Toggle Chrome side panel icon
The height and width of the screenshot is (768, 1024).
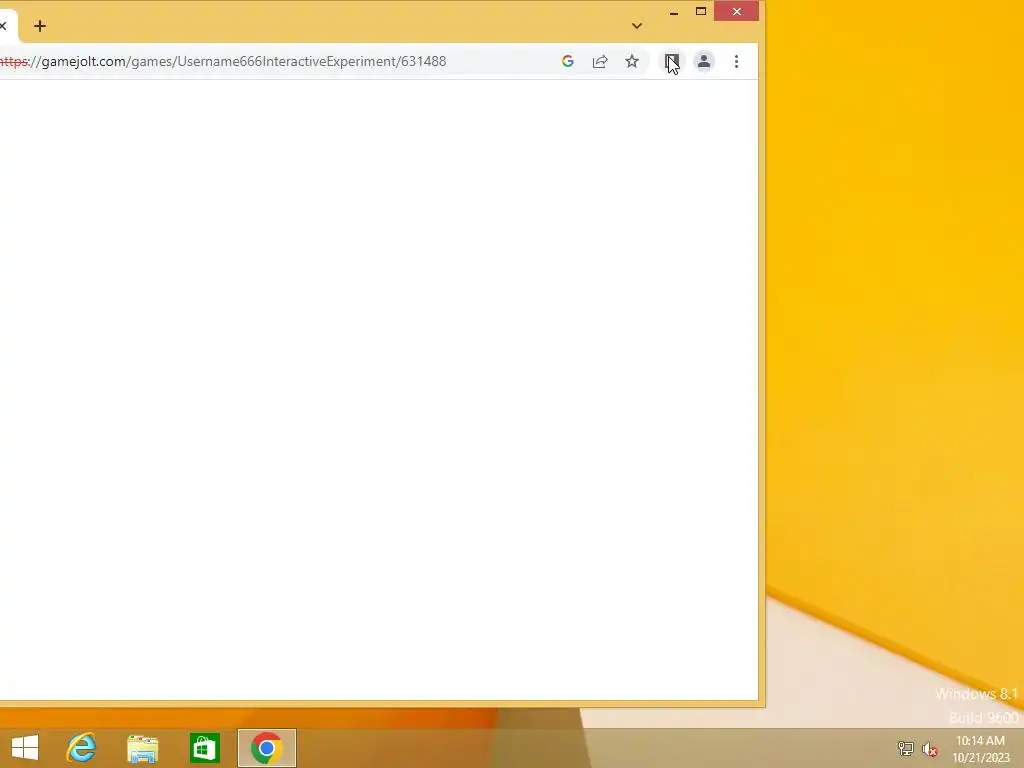coord(671,61)
